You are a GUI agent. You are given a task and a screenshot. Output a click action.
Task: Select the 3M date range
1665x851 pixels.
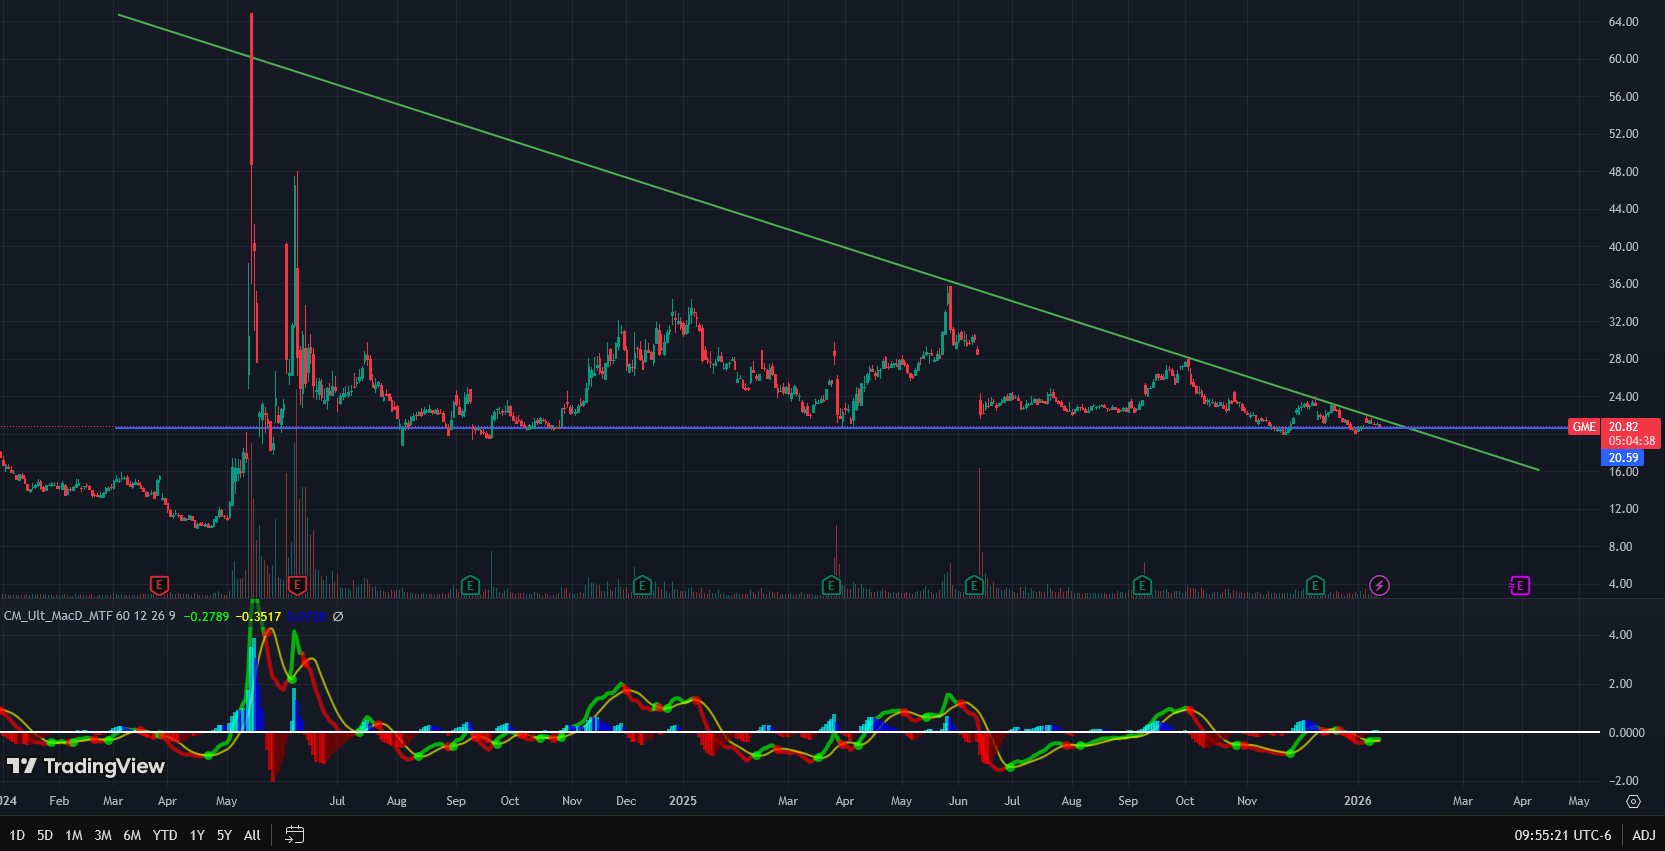pos(103,835)
